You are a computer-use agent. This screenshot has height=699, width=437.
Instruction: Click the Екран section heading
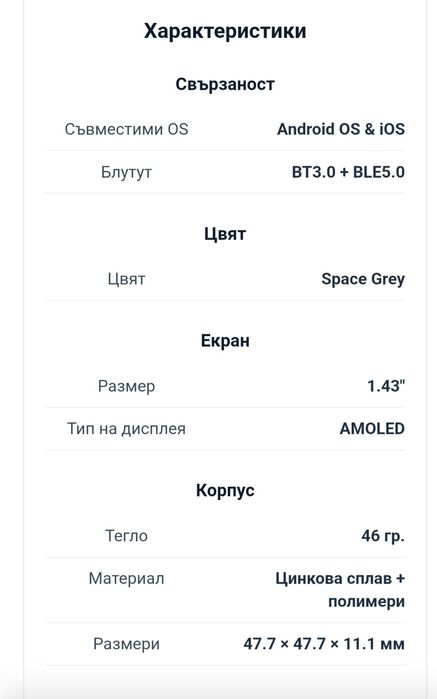click(225, 341)
